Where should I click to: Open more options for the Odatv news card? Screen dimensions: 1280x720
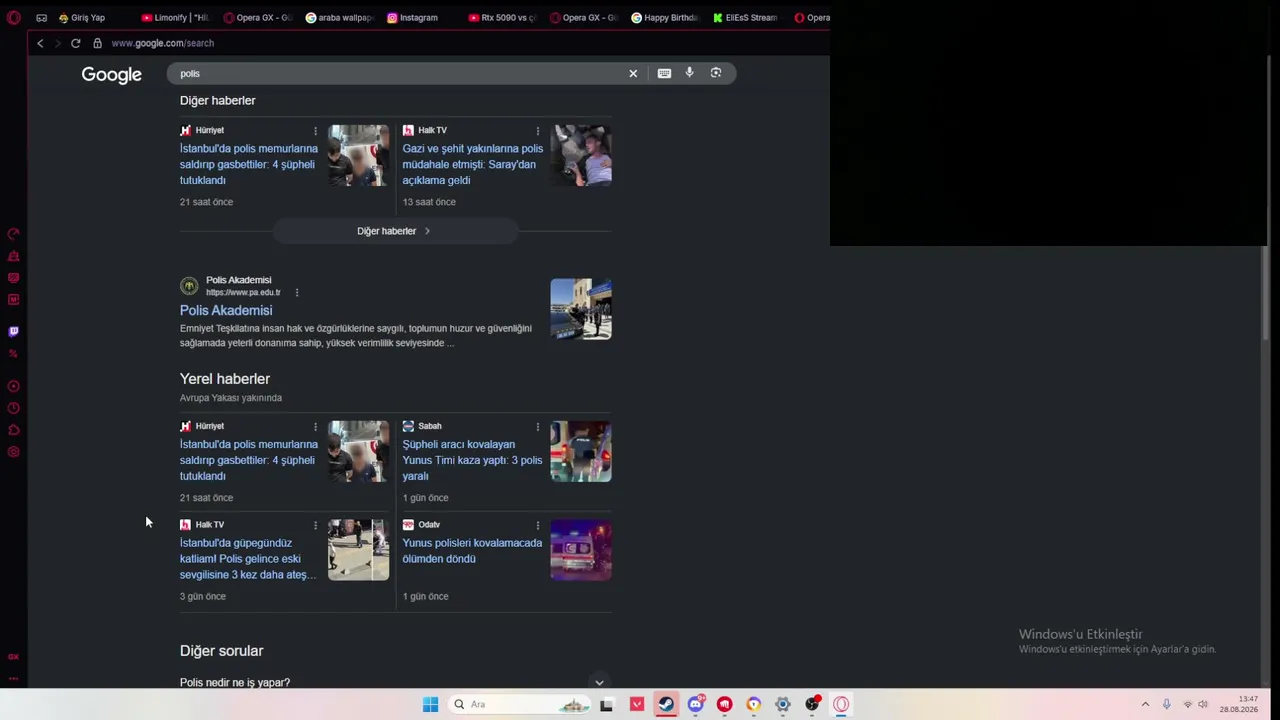coord(538,525)
